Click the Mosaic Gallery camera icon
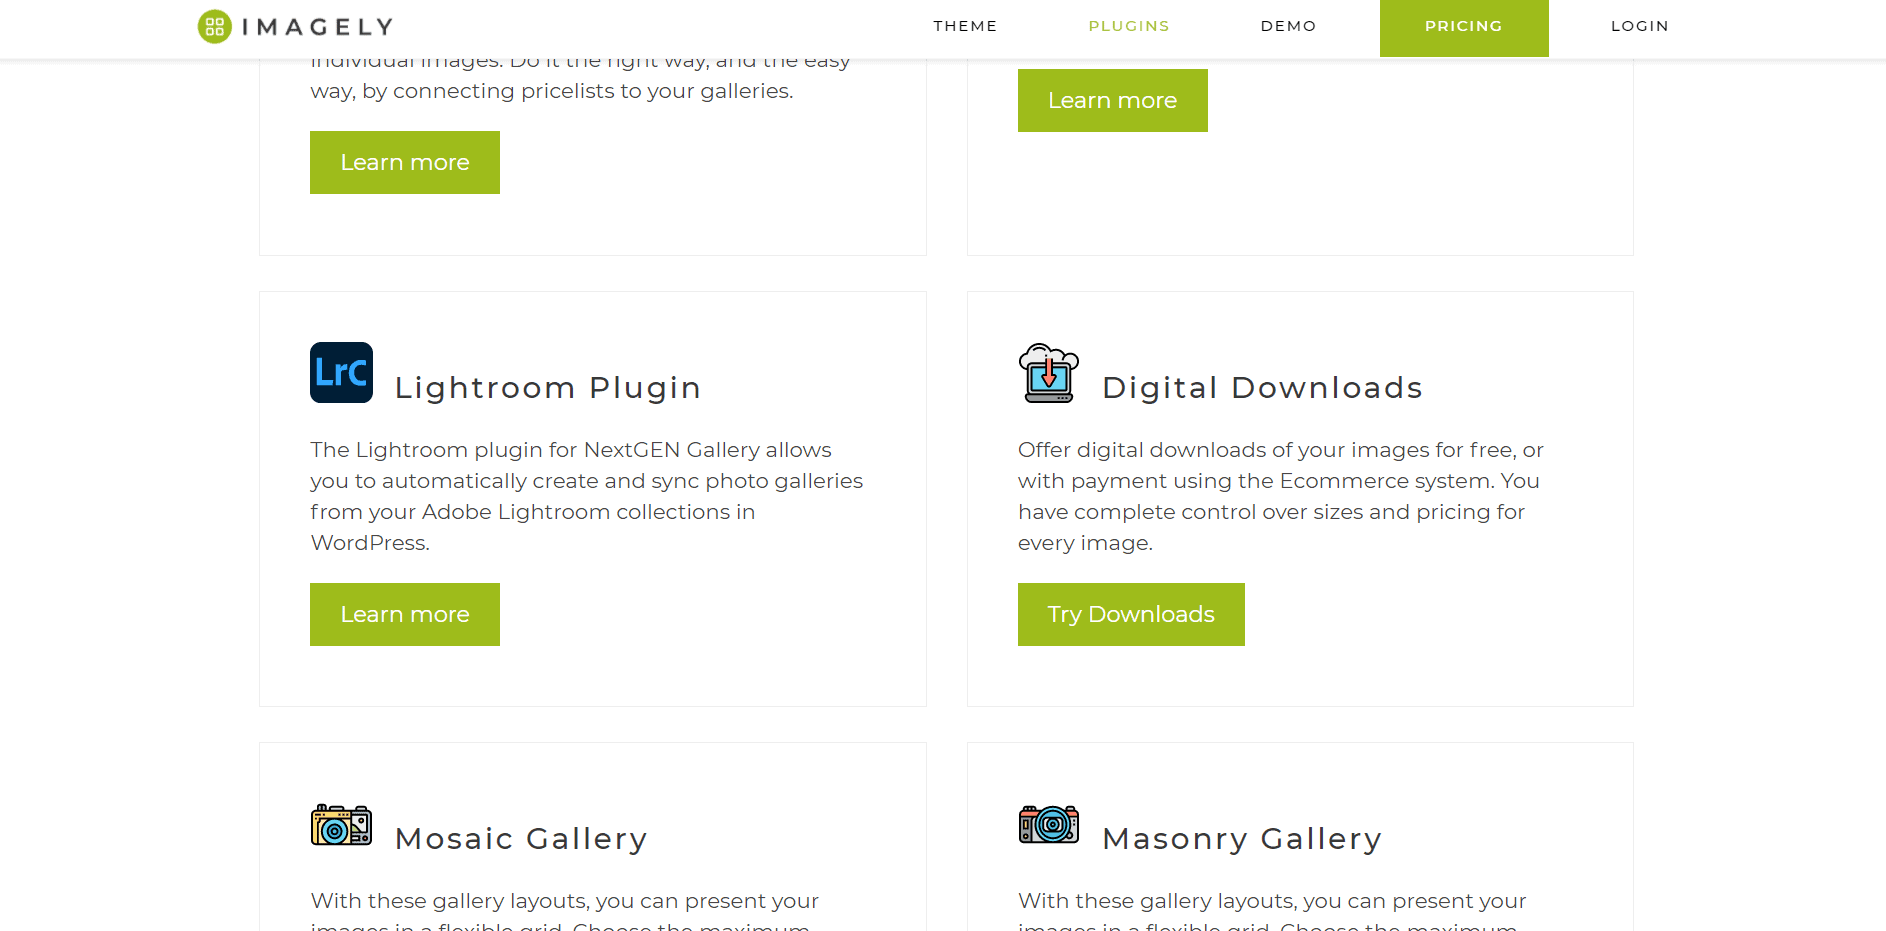 [341, 825]
